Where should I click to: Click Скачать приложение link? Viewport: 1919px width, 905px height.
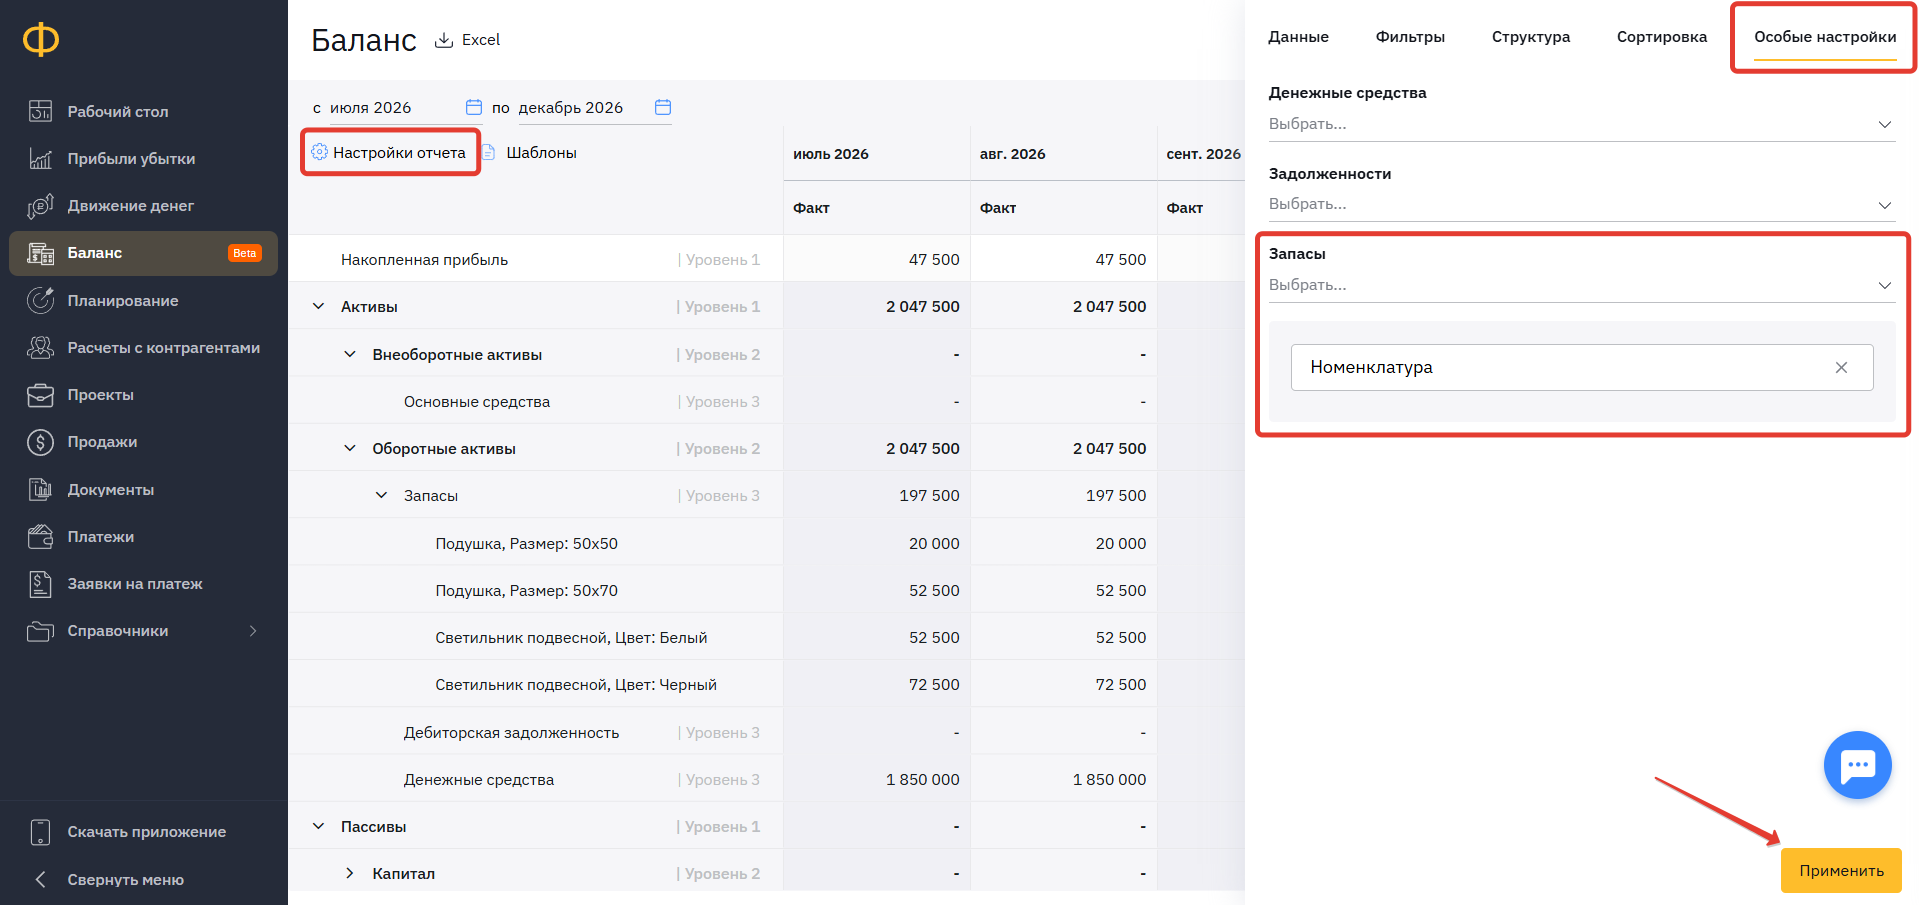147,832
